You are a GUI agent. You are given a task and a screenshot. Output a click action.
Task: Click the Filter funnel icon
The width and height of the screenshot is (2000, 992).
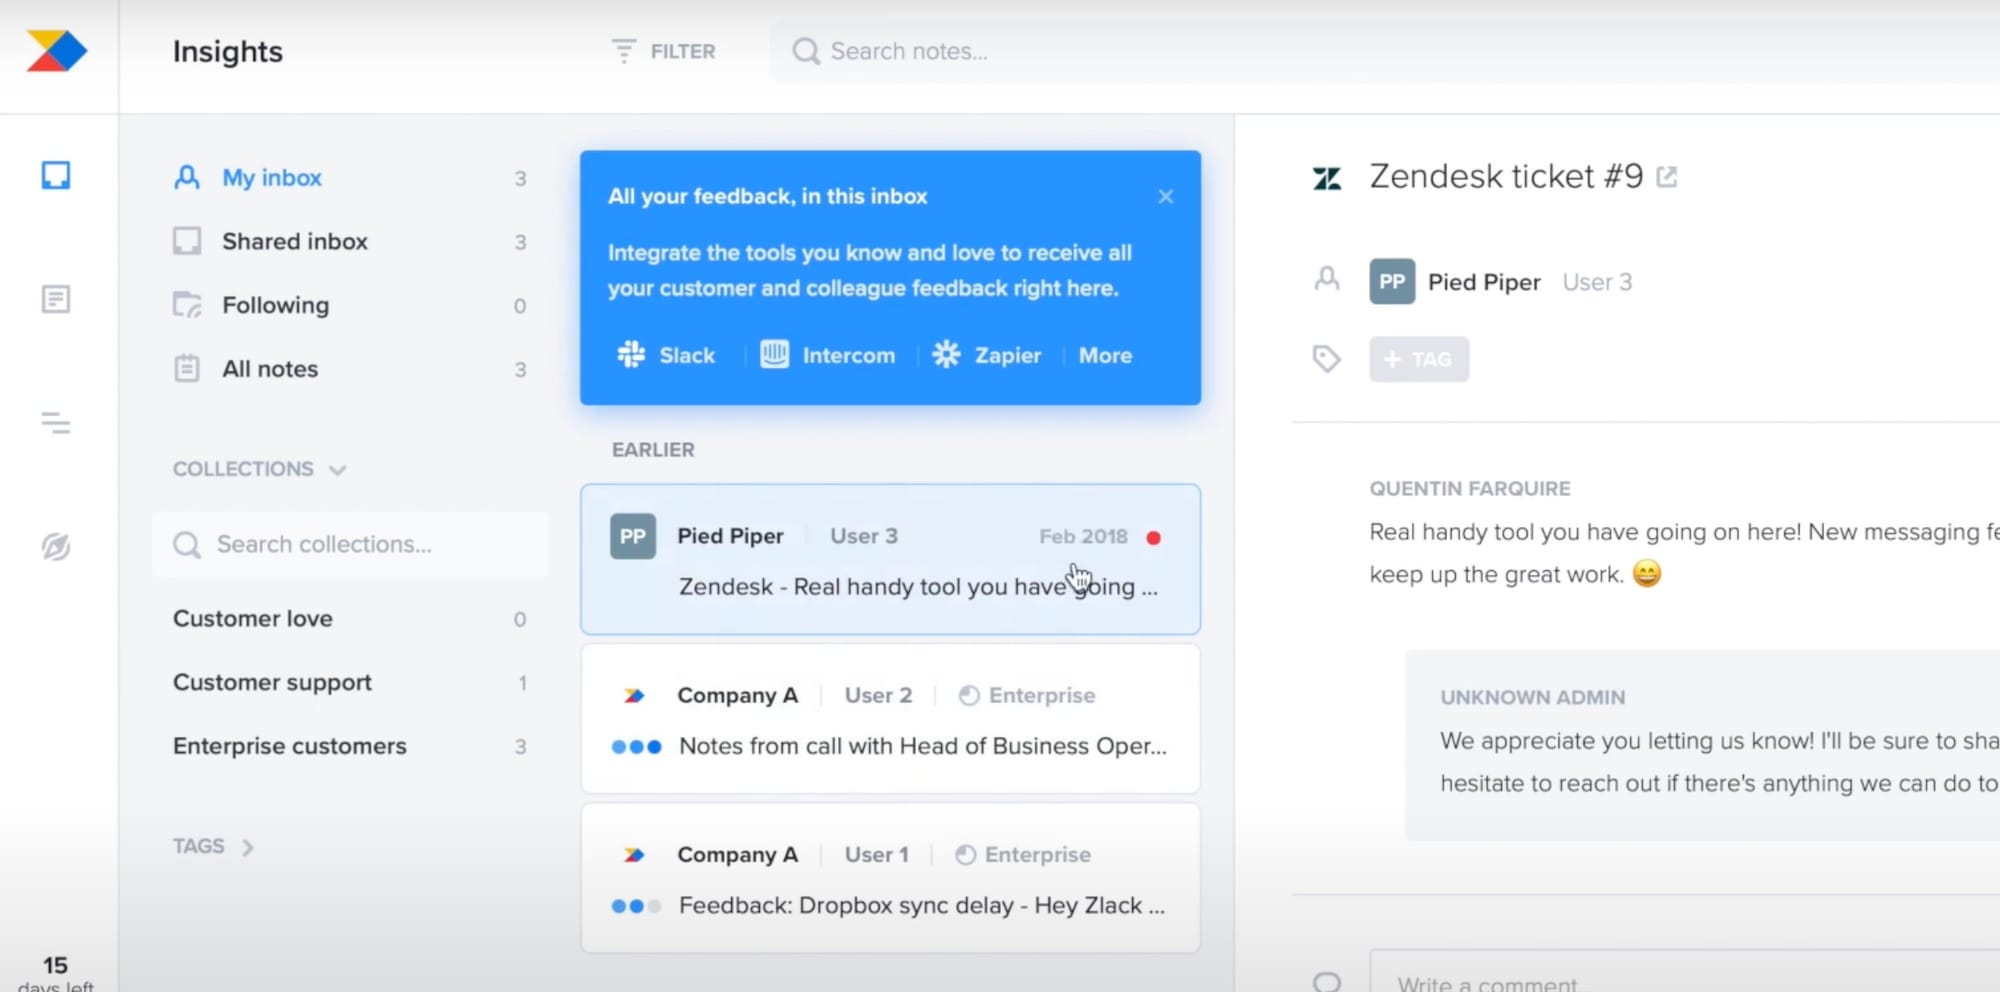[624, 51]
